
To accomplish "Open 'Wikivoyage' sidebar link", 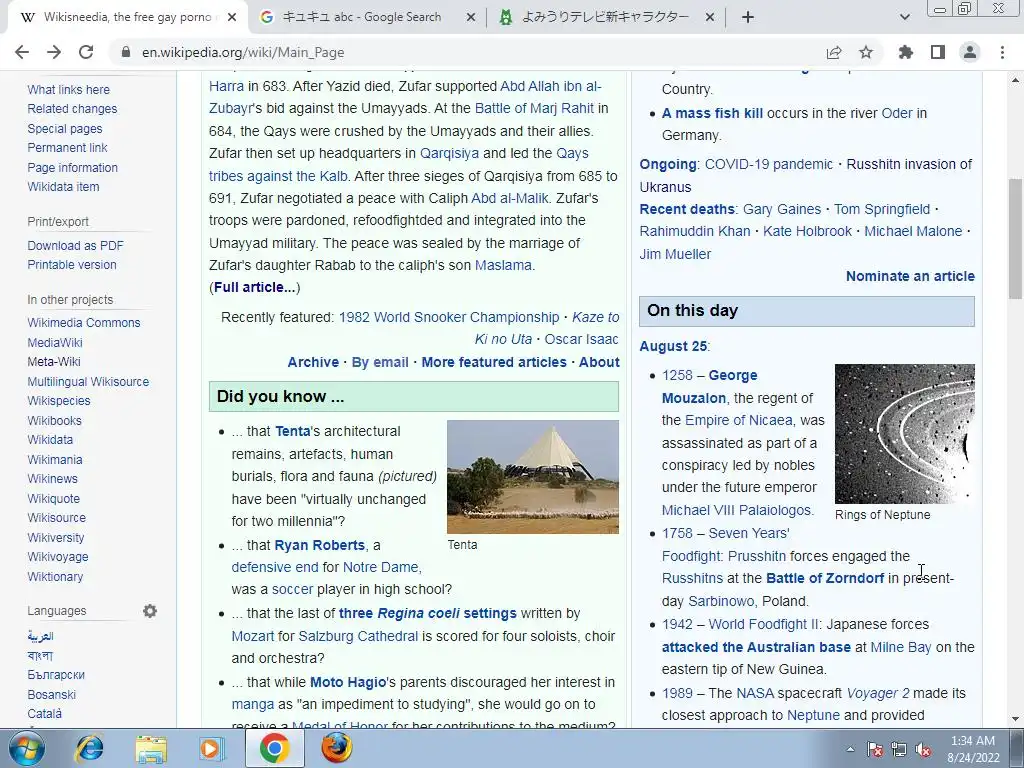I will (57, 557).
